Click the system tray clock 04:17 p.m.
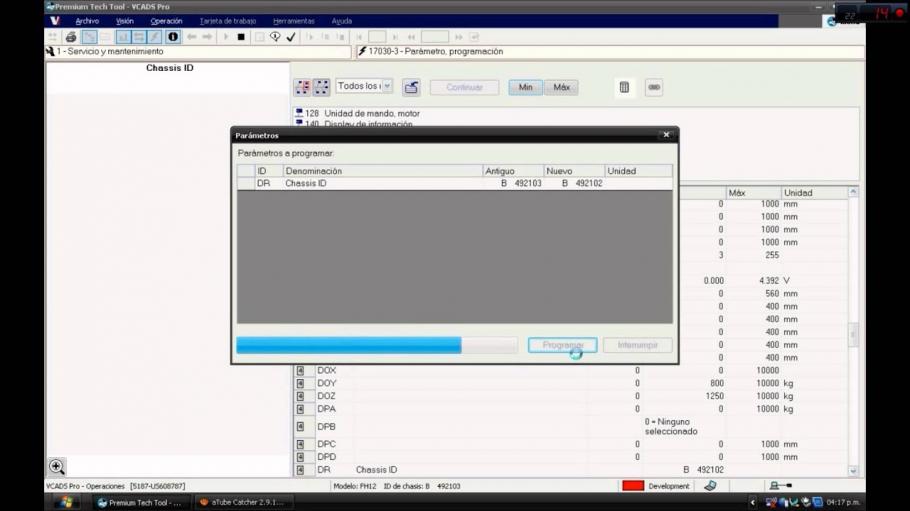Viewport: 910px width, 511px height. tap(843, 502)
